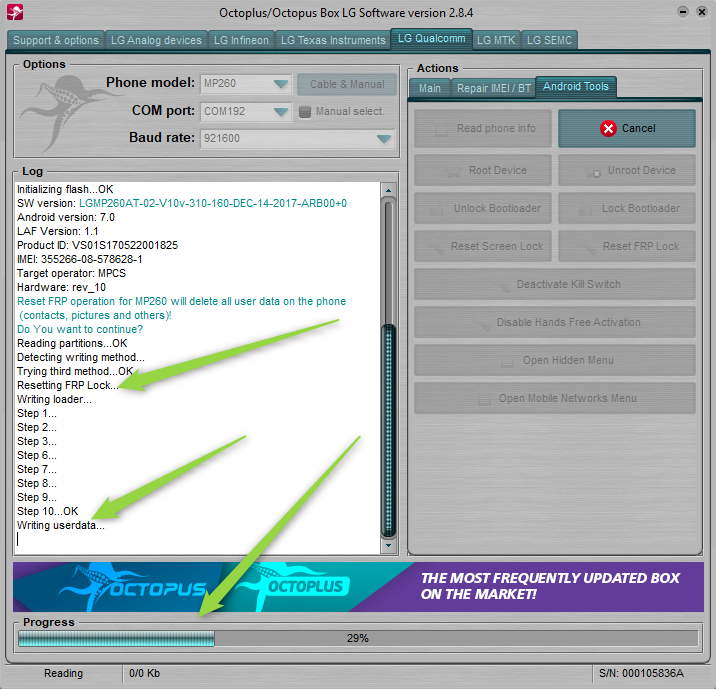The image size is (716, 689).
Task: Click the Cable & Manual button
Action: pos(347,84)
